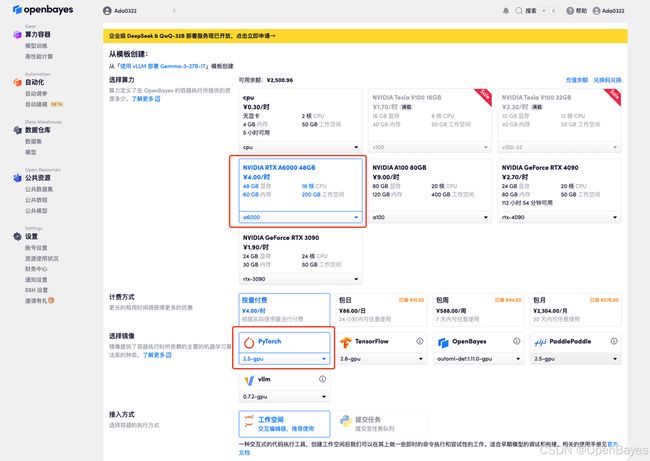Open the cpu resource dropdown
650x461 pixels.
pyautogui.click(x=300, y=147)
